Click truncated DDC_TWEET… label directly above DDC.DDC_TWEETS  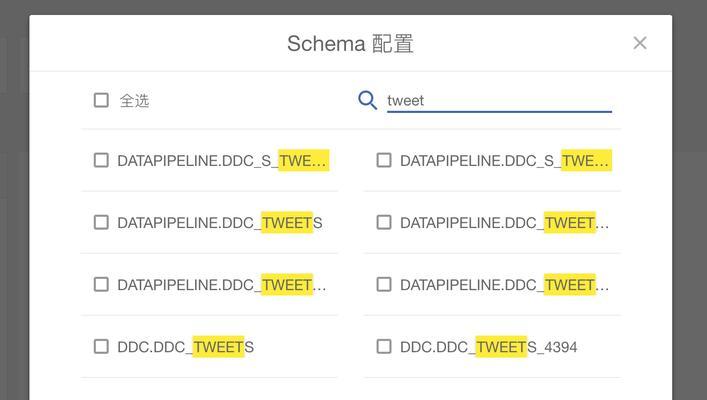pos(222,285)
